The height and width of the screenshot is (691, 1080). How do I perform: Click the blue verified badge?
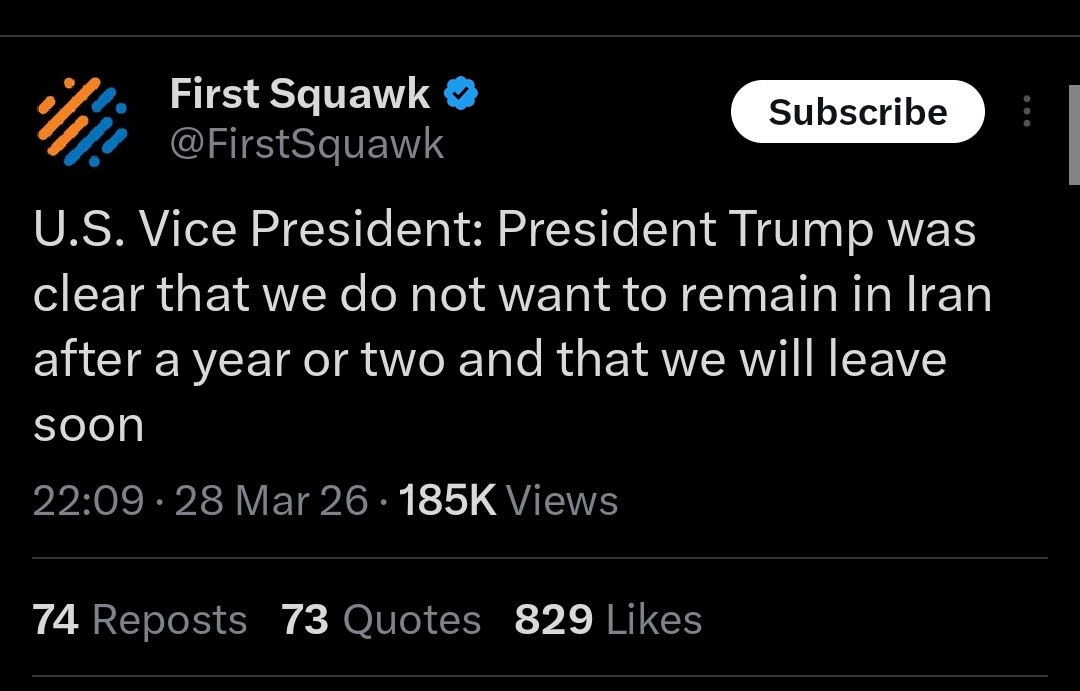[460, 94]
